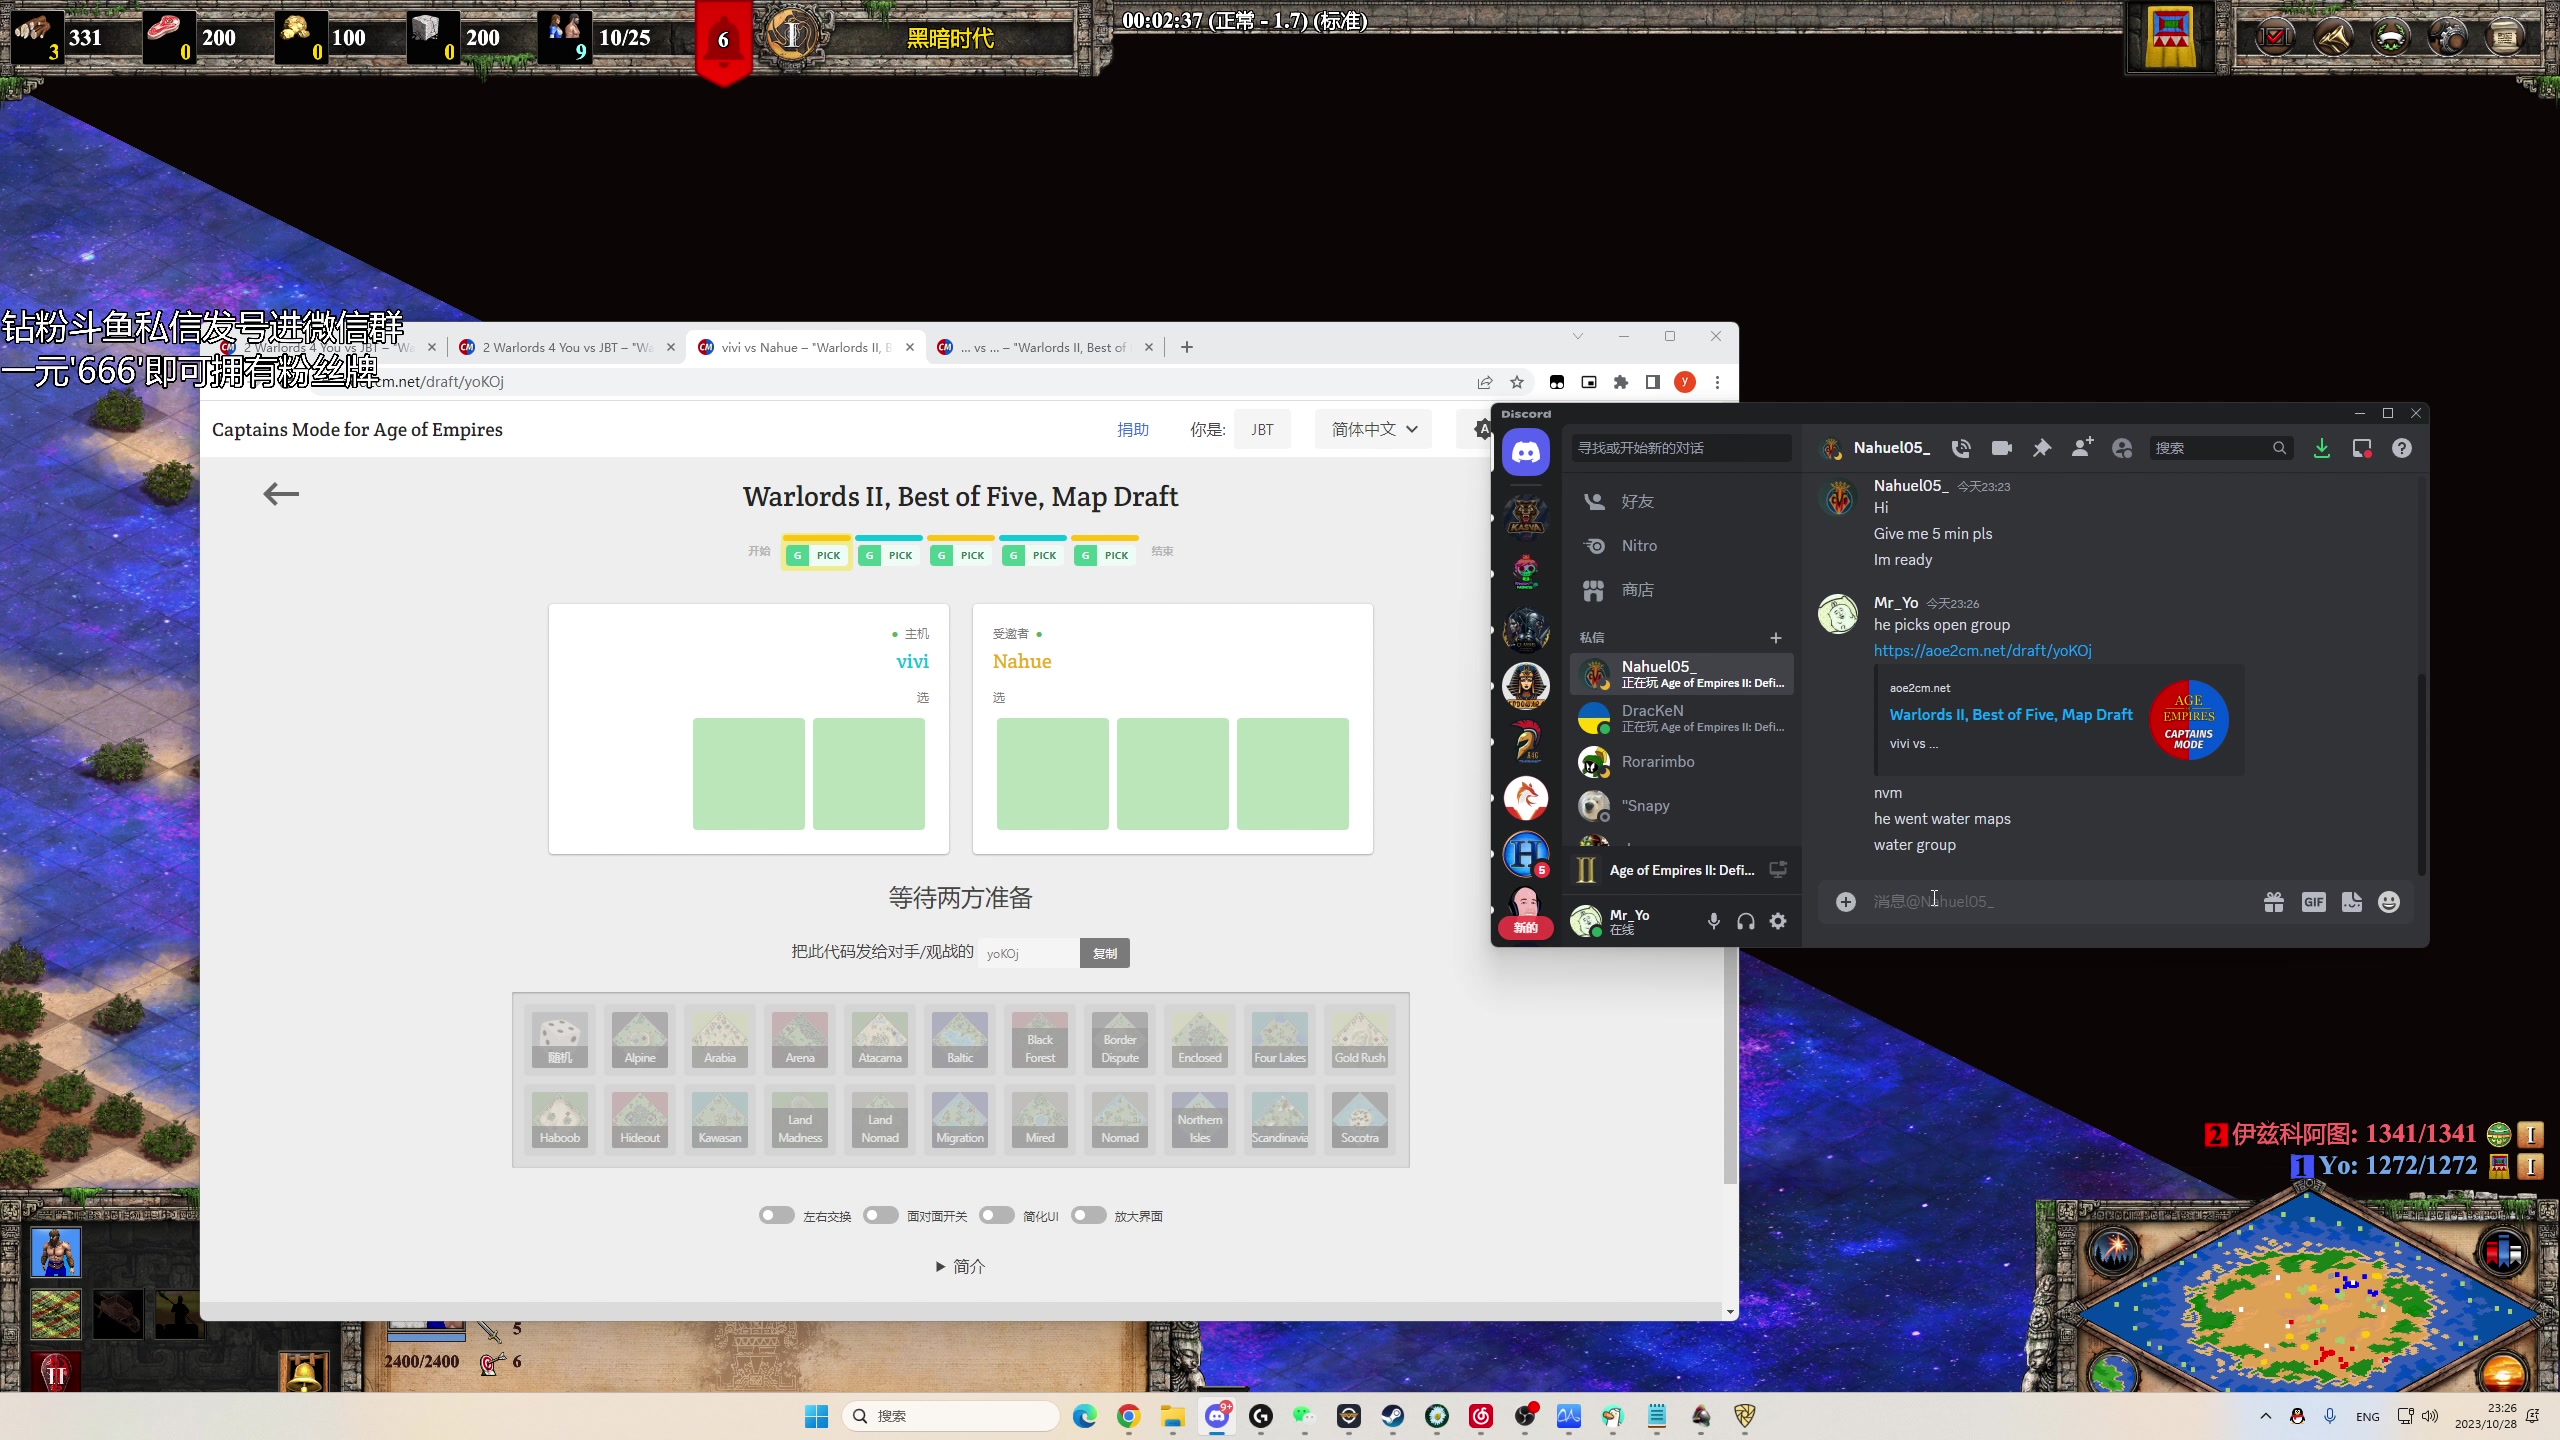Viewport: 2560px width, 1440px height.
Task: Open Discord user settings gear
Action: 1778,921
